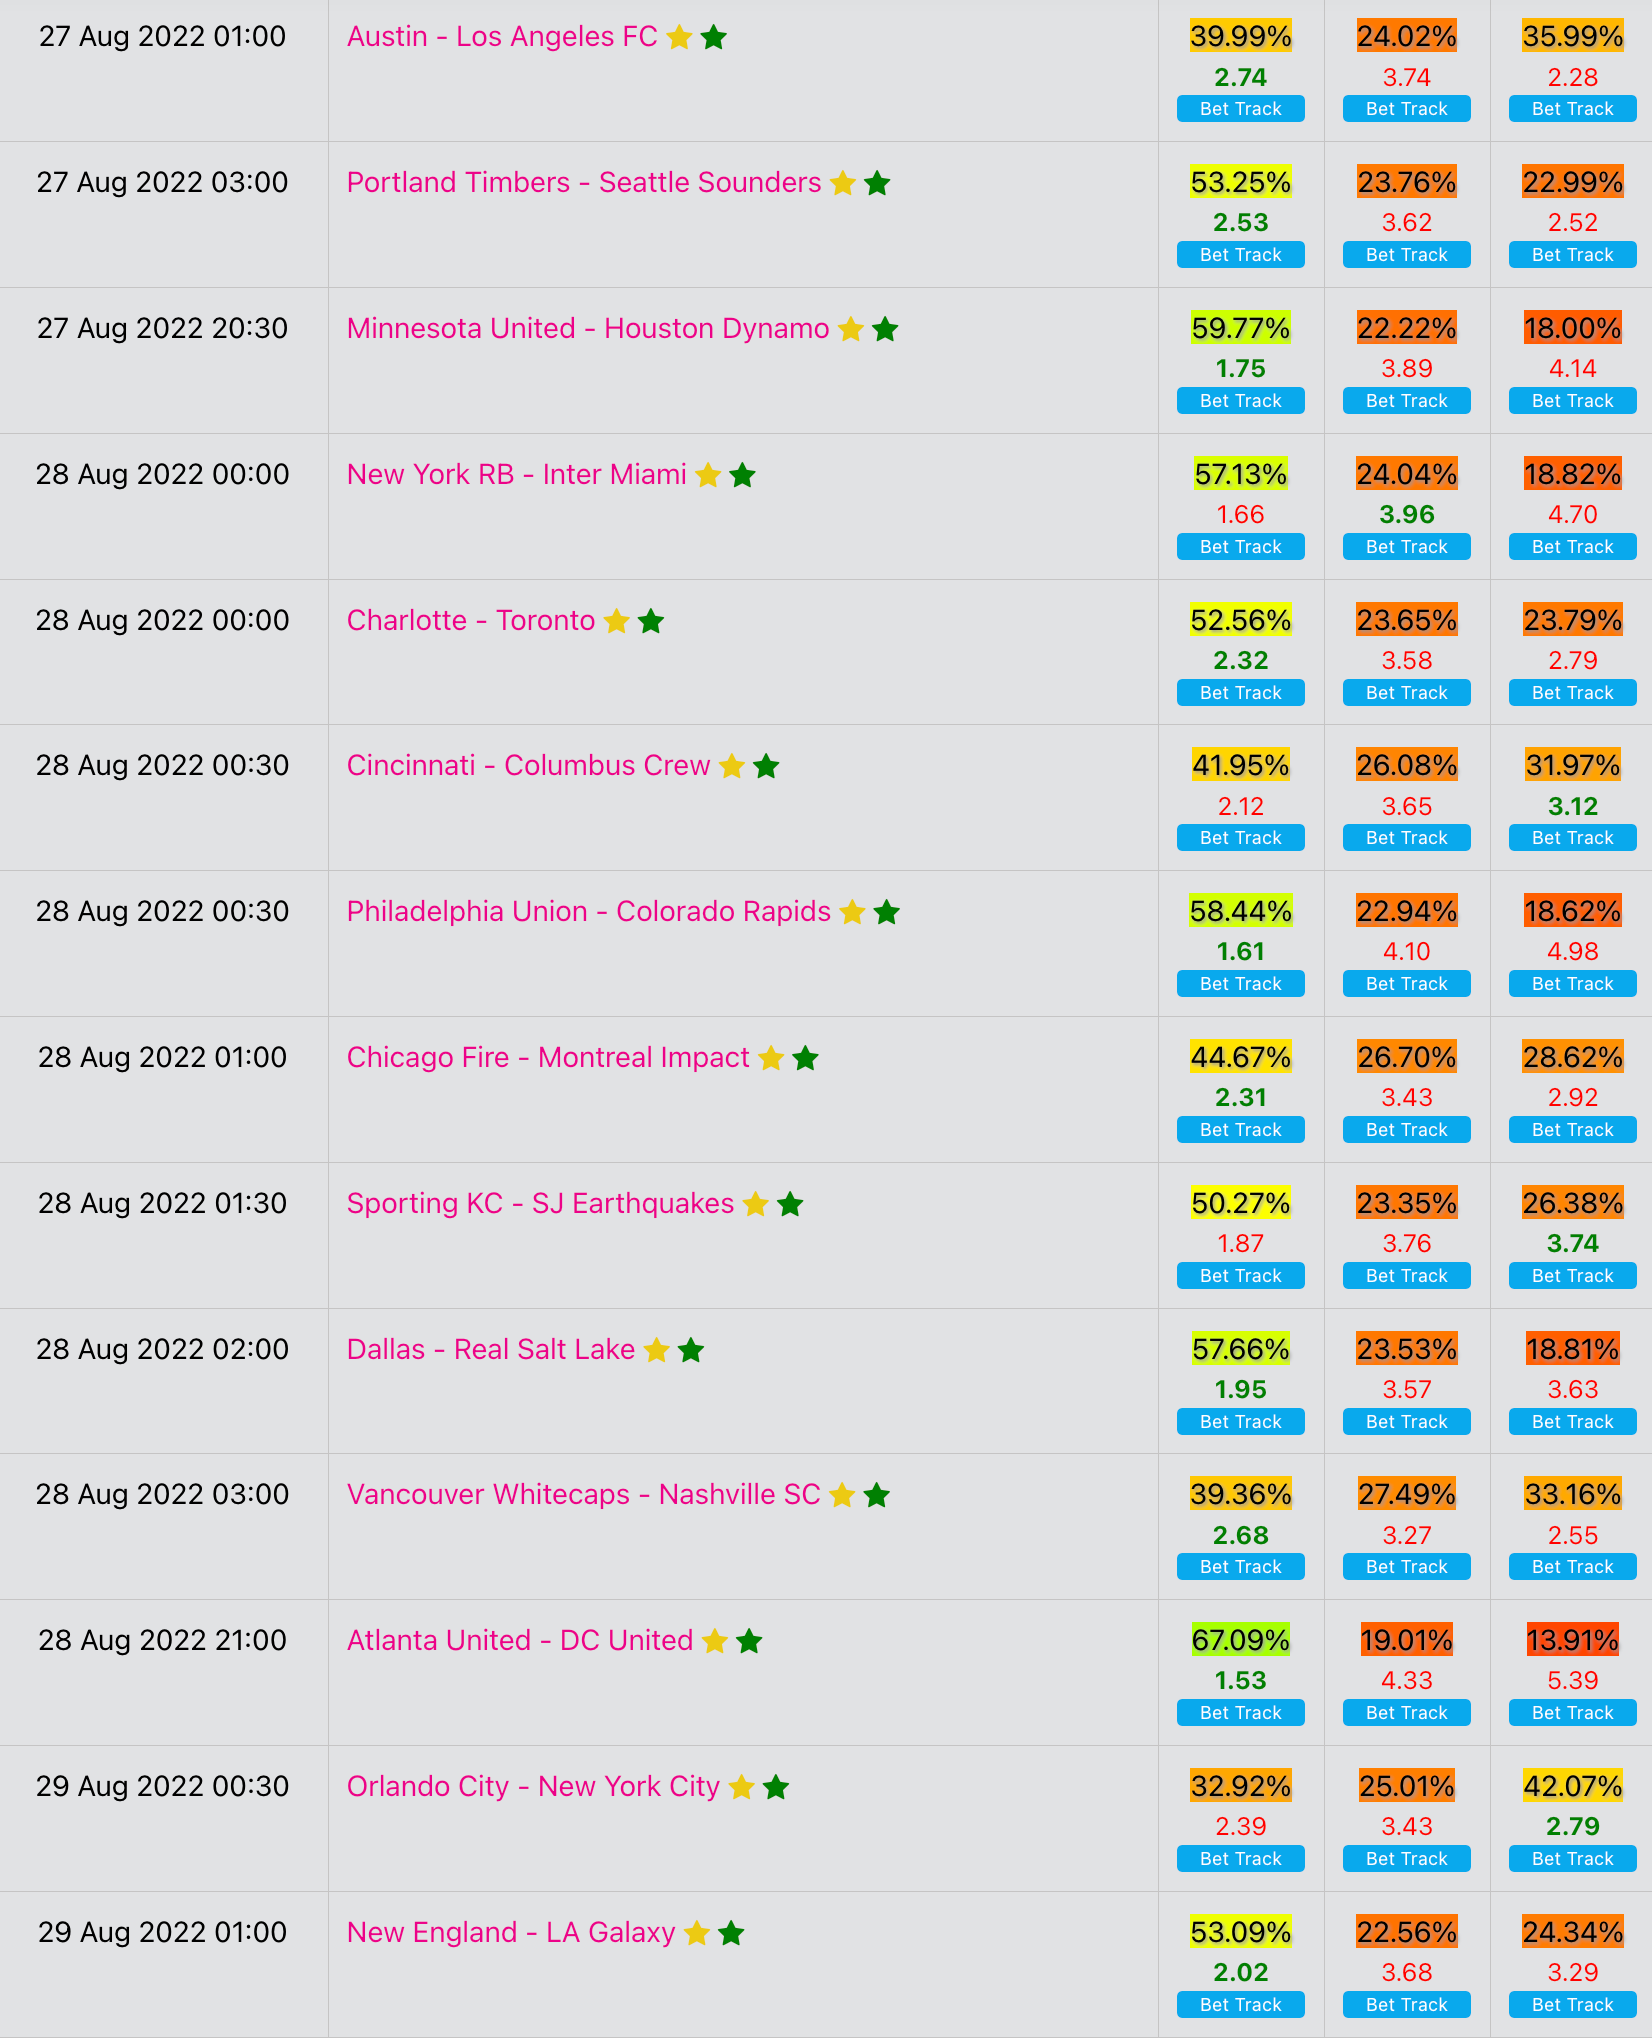Click Bet Track under 3.12 away odds for Cincinnati

tap(1573, 838)
